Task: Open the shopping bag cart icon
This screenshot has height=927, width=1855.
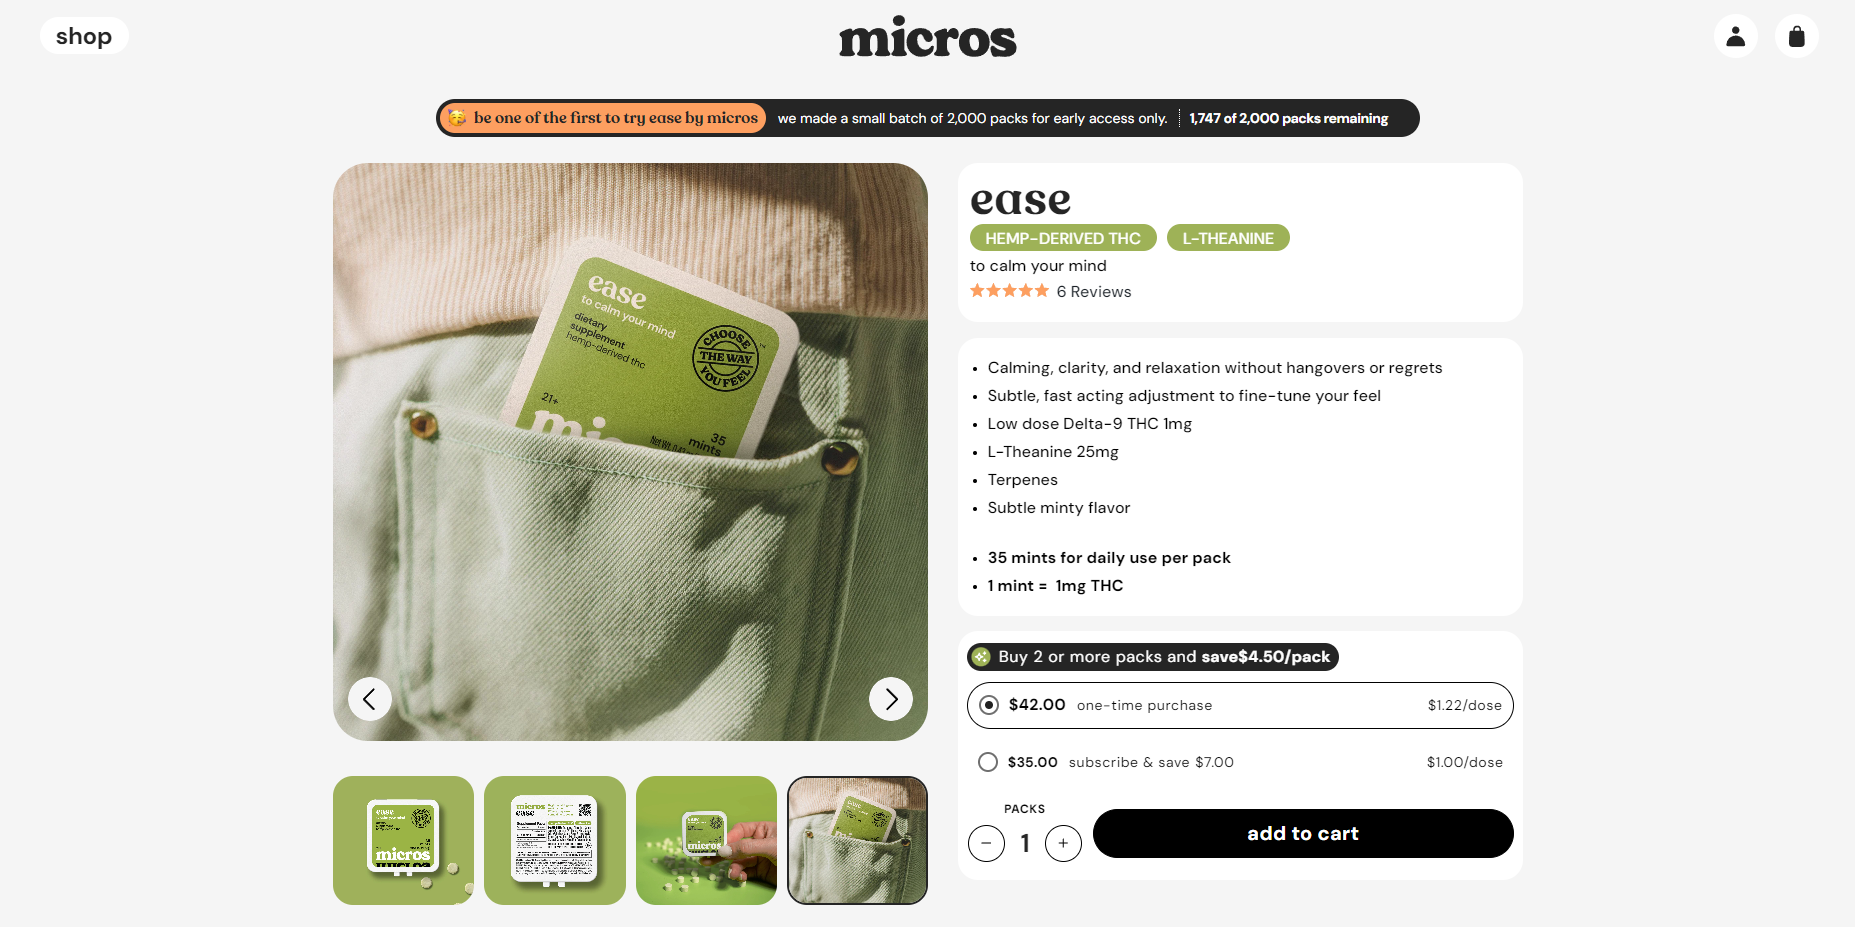Action: (x=1797, y=37)
